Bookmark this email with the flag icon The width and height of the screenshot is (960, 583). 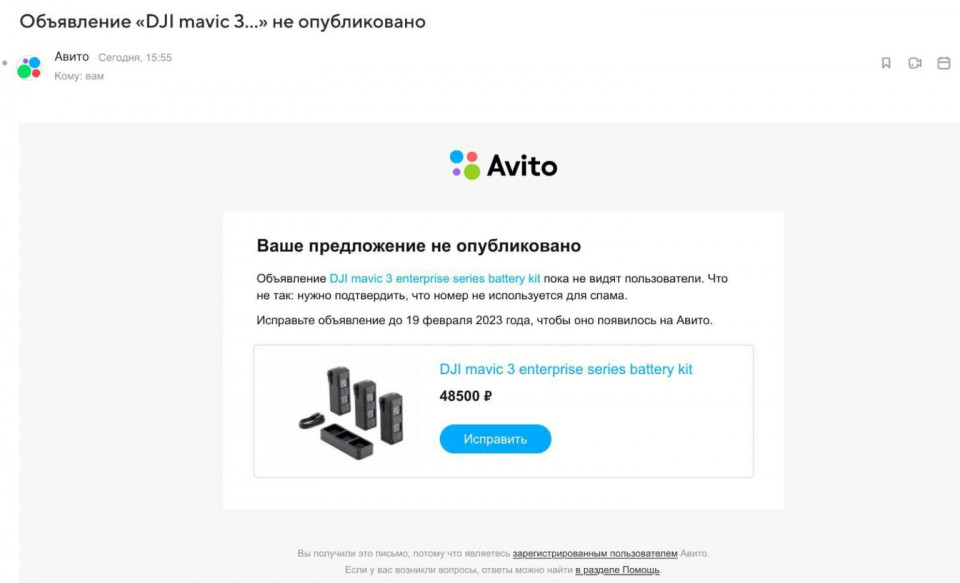pos(885,63)
